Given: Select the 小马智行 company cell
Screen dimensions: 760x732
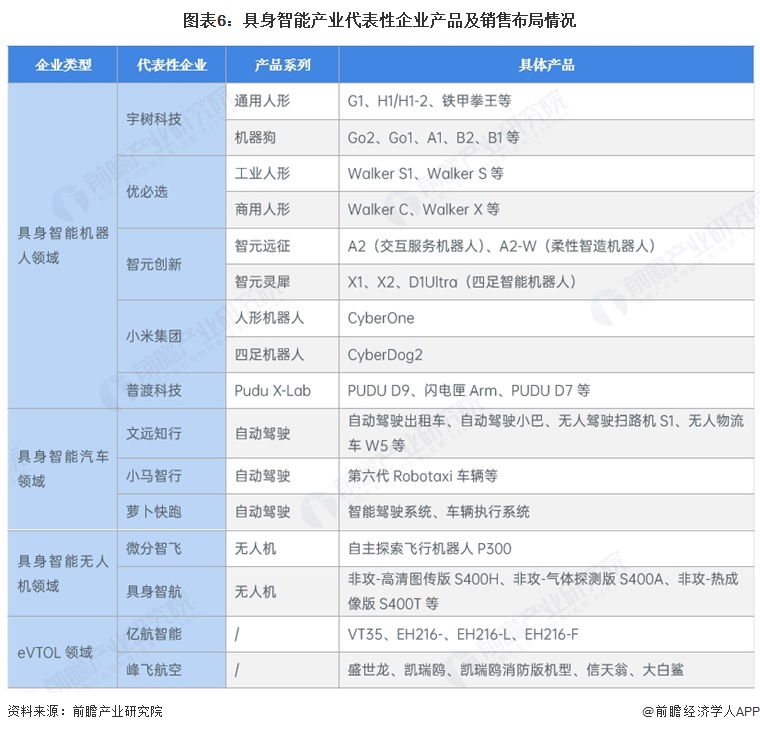Looking at the screenshot, I should click(172, 476).
